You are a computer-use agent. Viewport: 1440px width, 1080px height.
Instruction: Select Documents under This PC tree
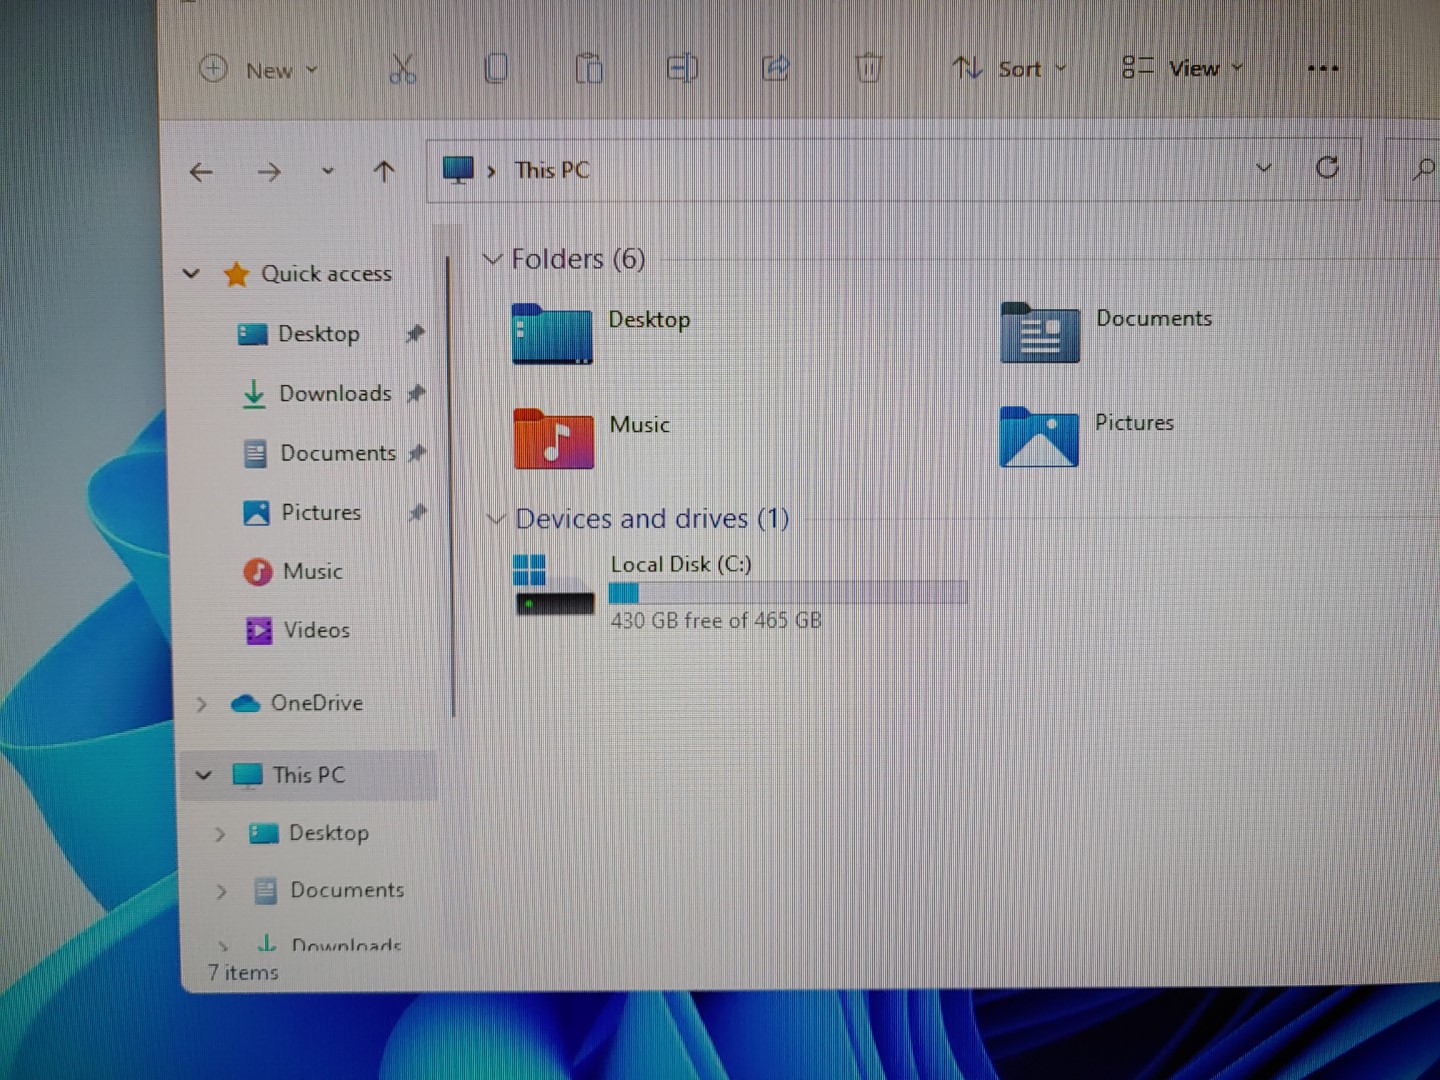pos(347,890)
